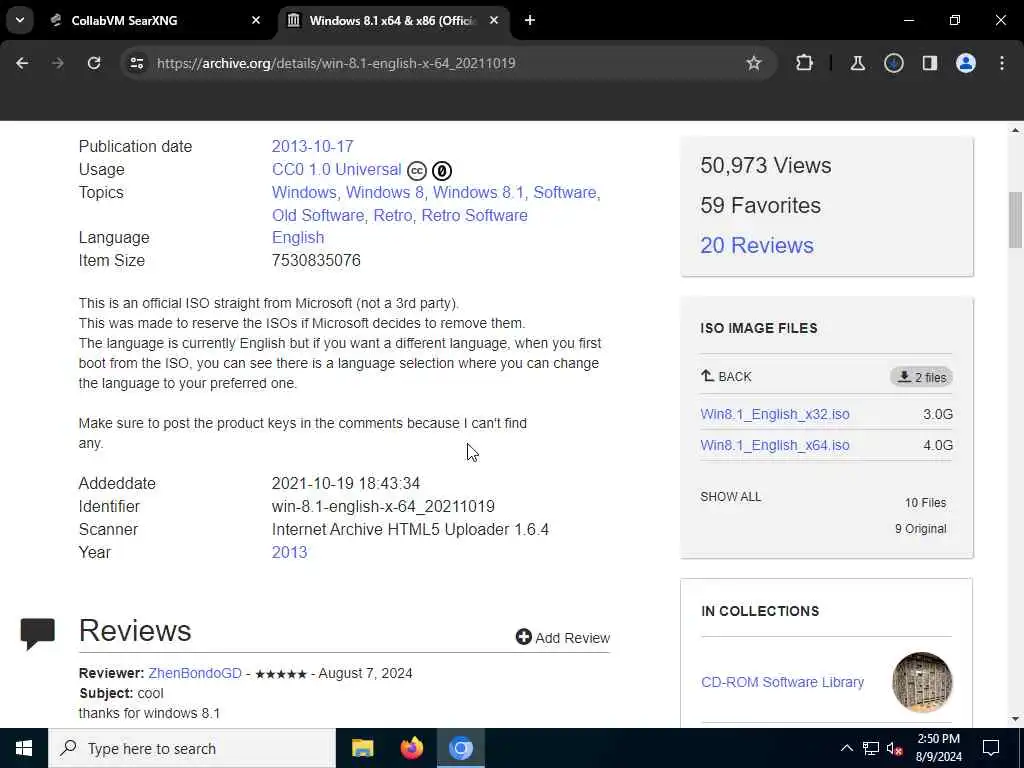This screenshot has height=768, width=1024.
Task: Click the Chrome taskbar icon
Action: click(x=460, y=748)
